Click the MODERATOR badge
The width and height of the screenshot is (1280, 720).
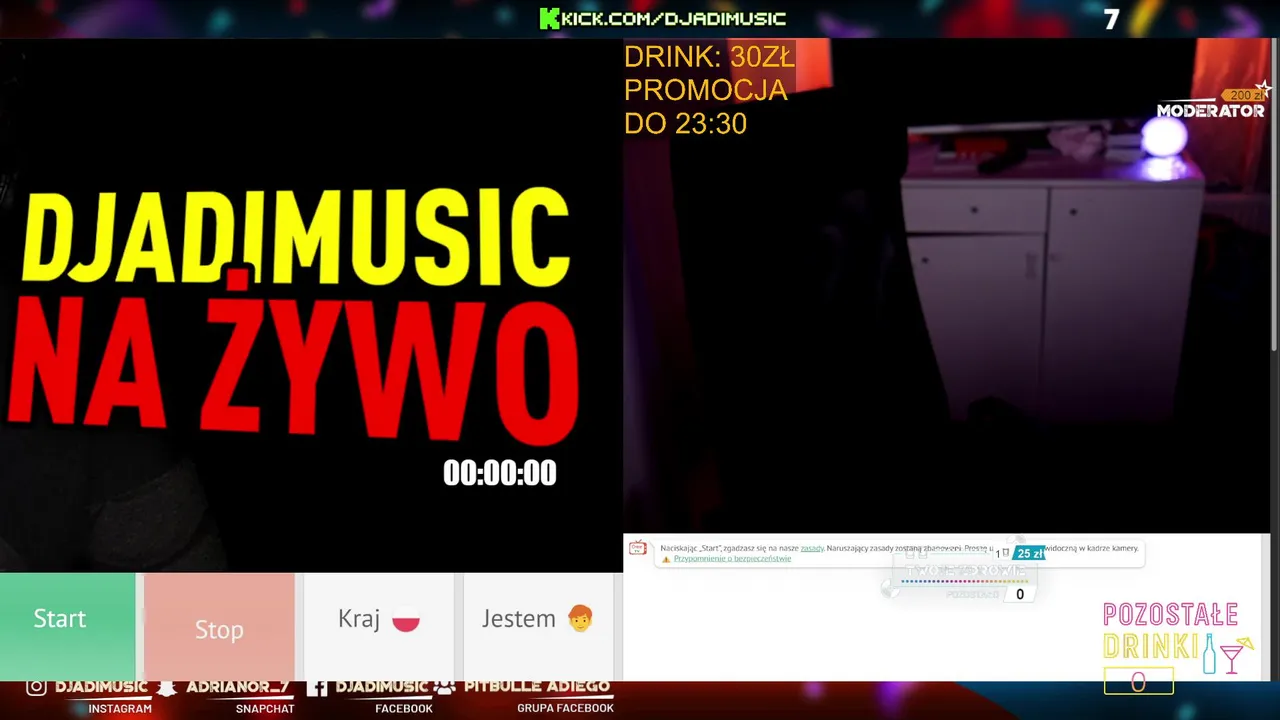click(x=1211, y=111)
